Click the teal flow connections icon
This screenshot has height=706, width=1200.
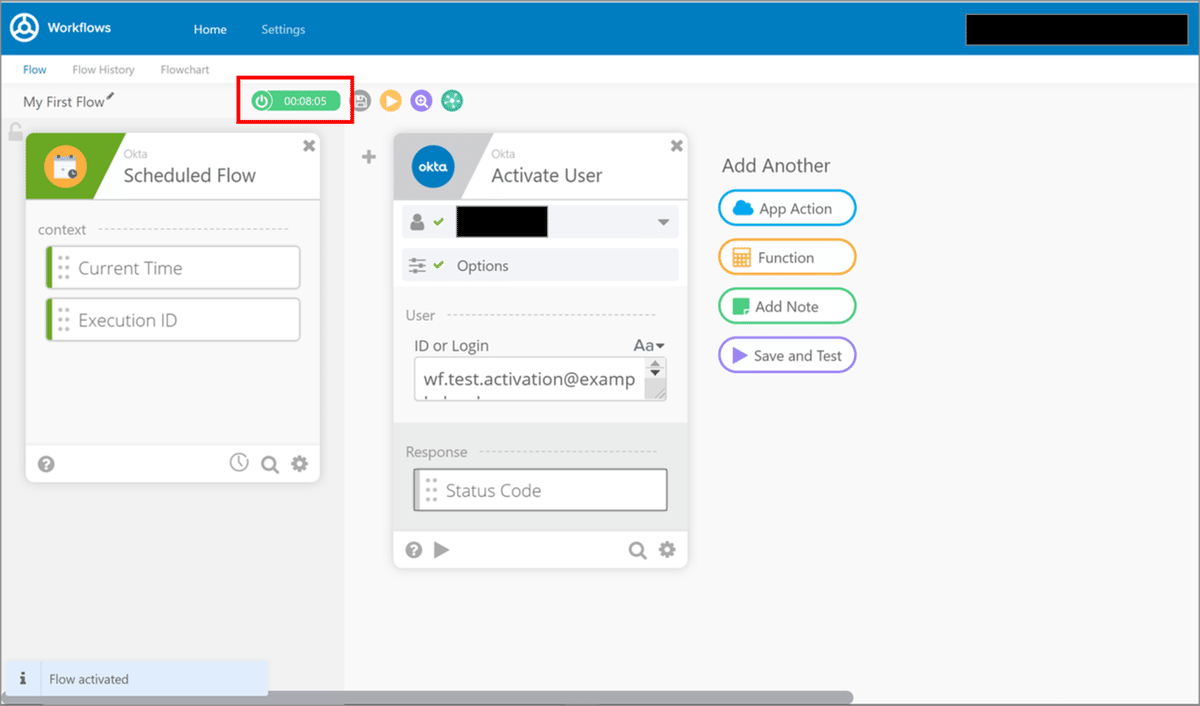452,101
